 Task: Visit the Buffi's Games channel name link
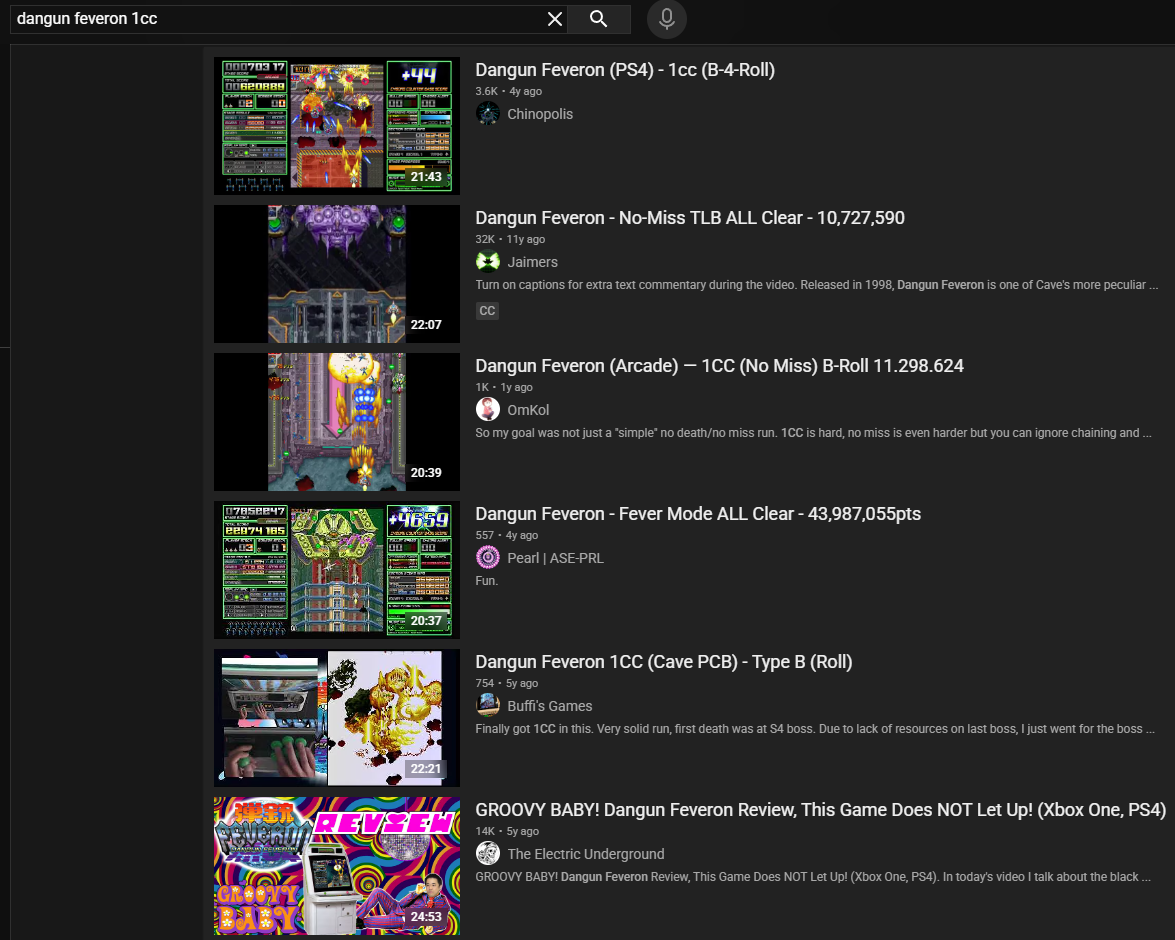point(549,706)
